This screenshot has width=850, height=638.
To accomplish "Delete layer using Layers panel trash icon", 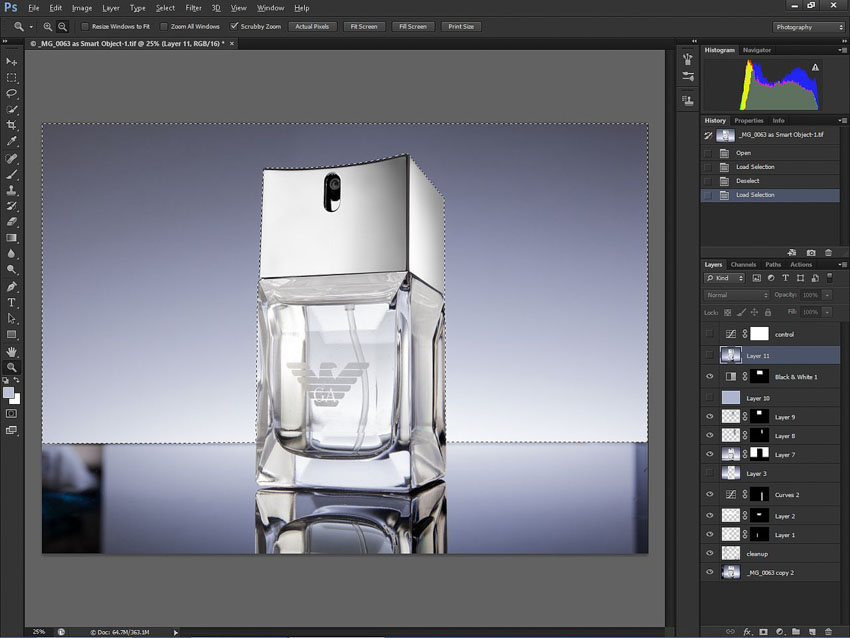I will [x=828, y=631].
